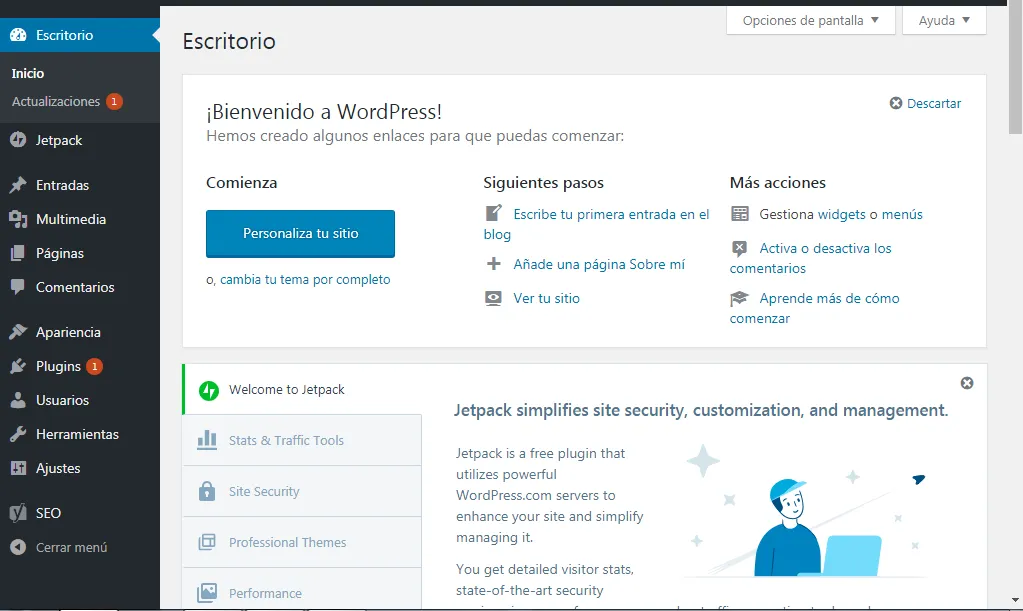1023x611 pixels.
Task: Click the Descartar circled X icon
Action: pos(896,103)
